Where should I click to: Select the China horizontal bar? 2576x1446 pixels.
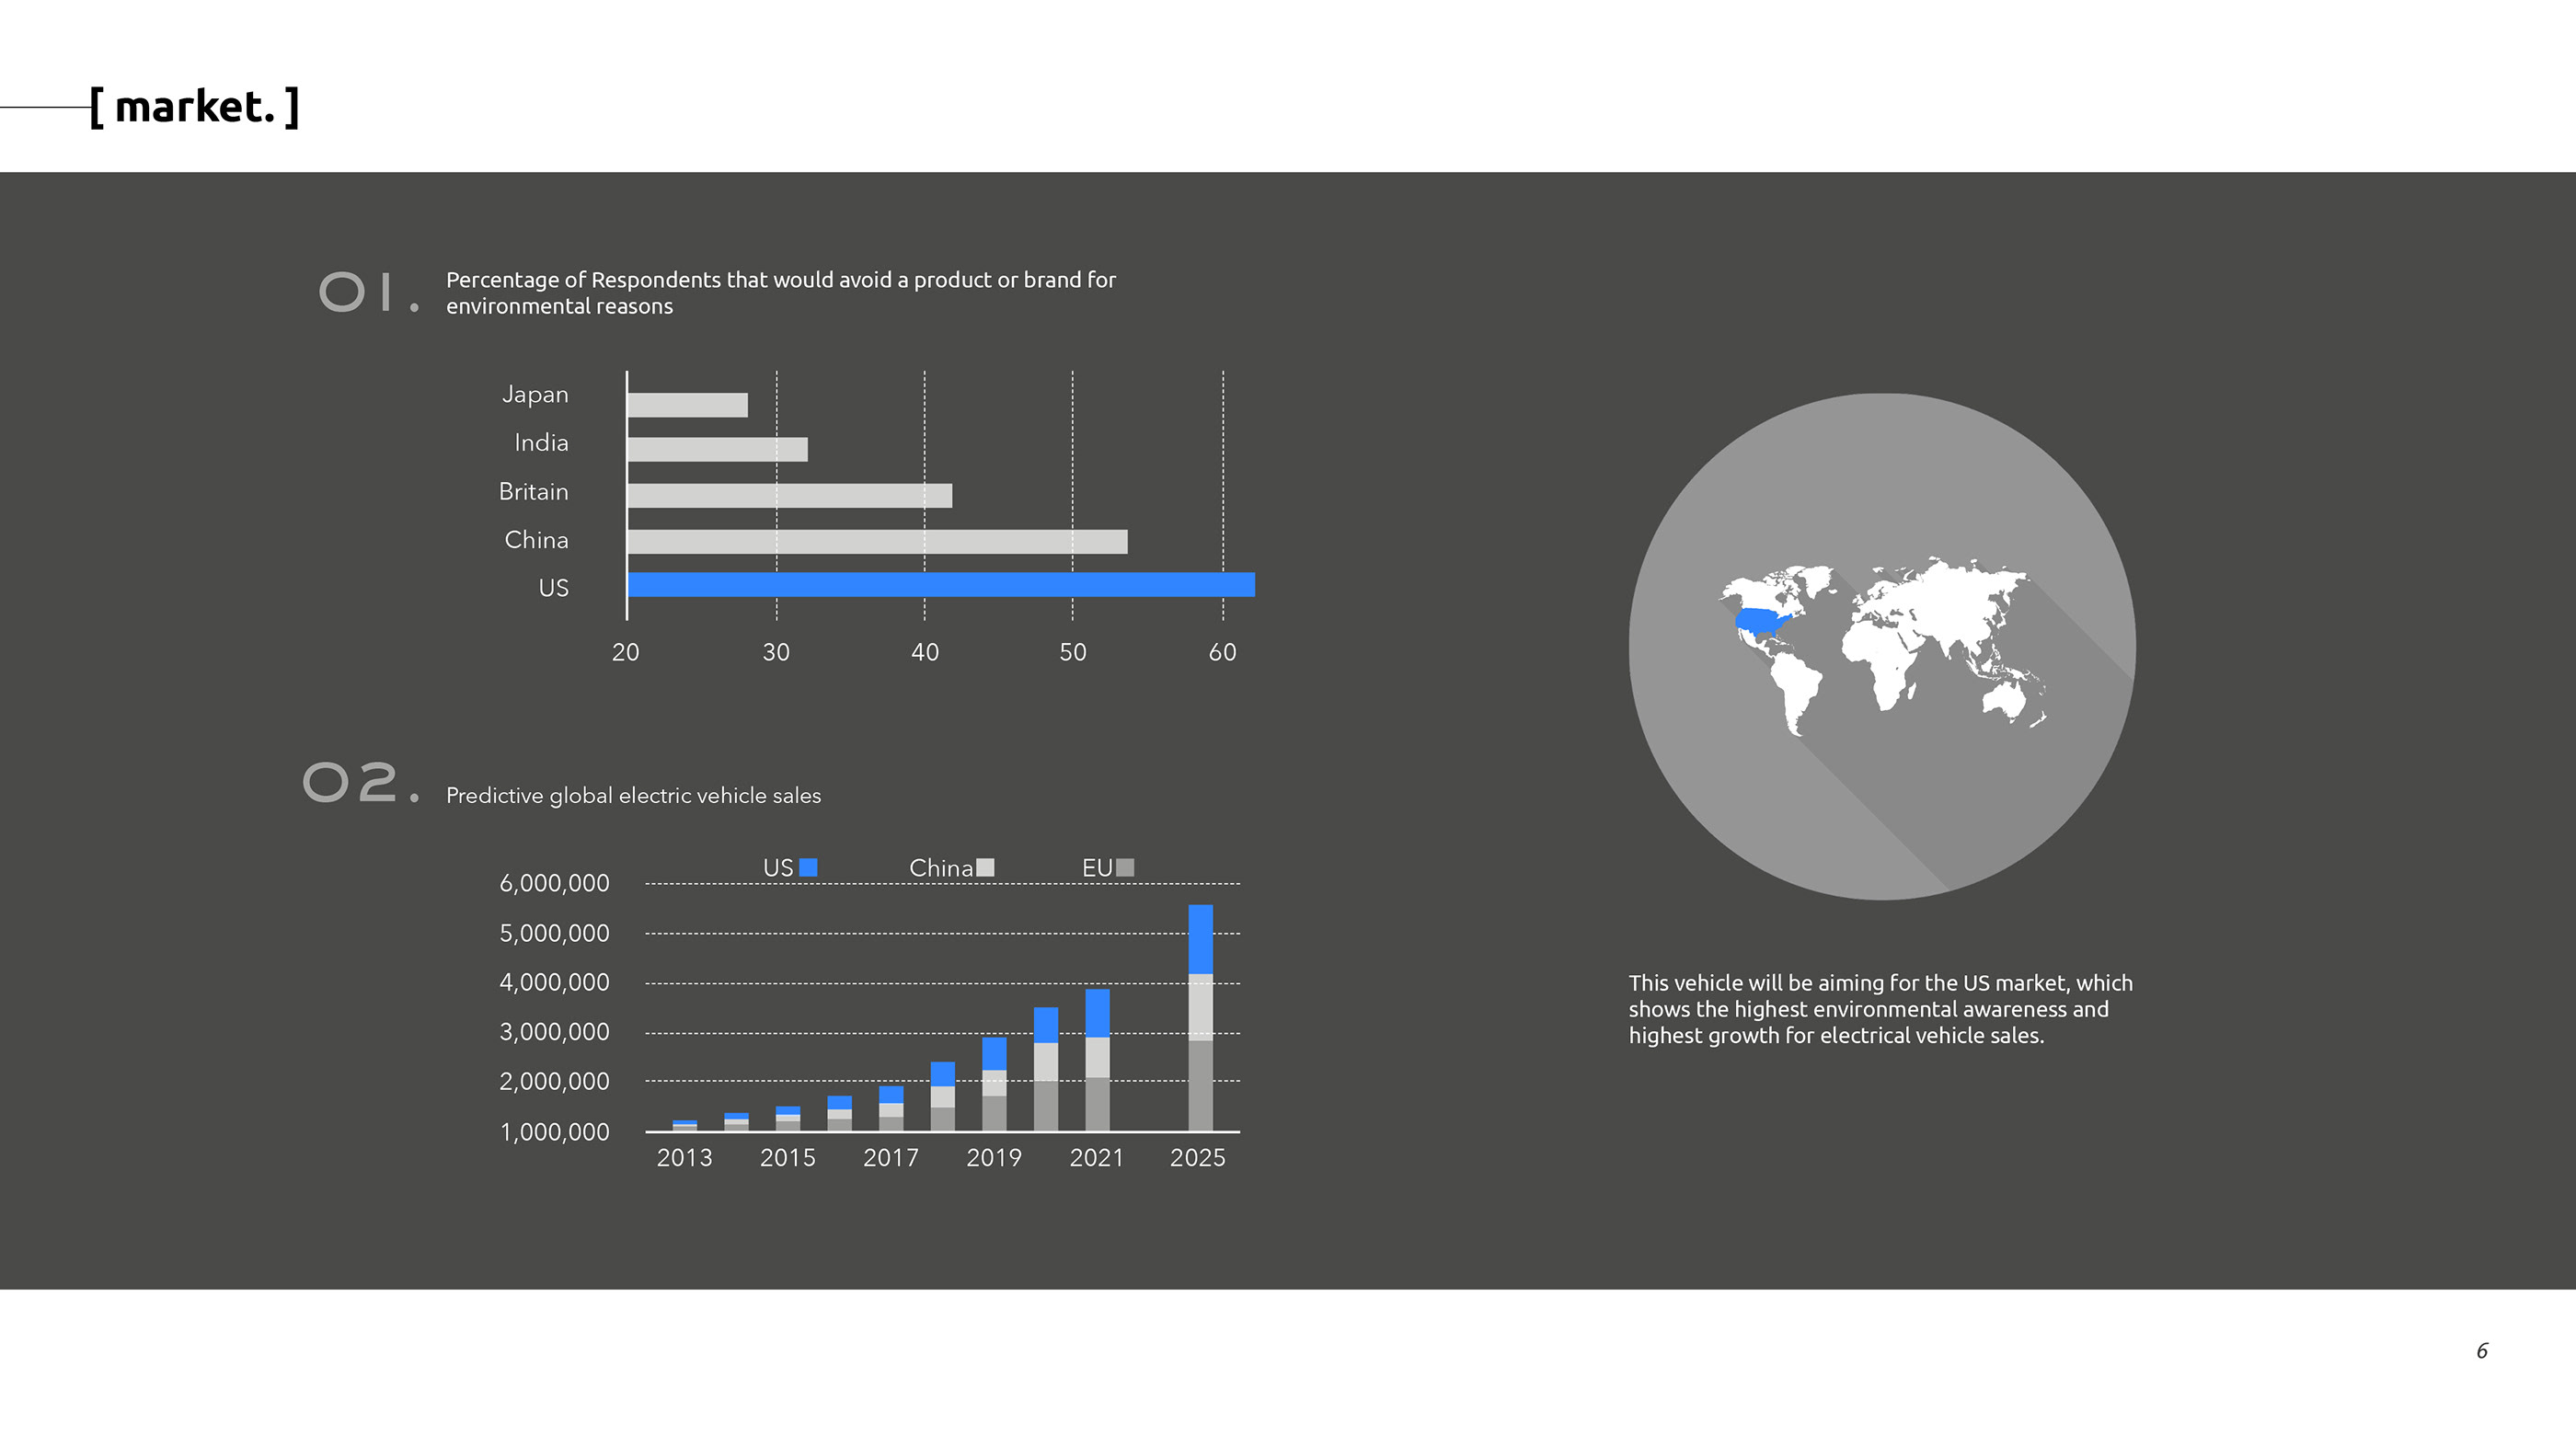[x=877, y=542]
